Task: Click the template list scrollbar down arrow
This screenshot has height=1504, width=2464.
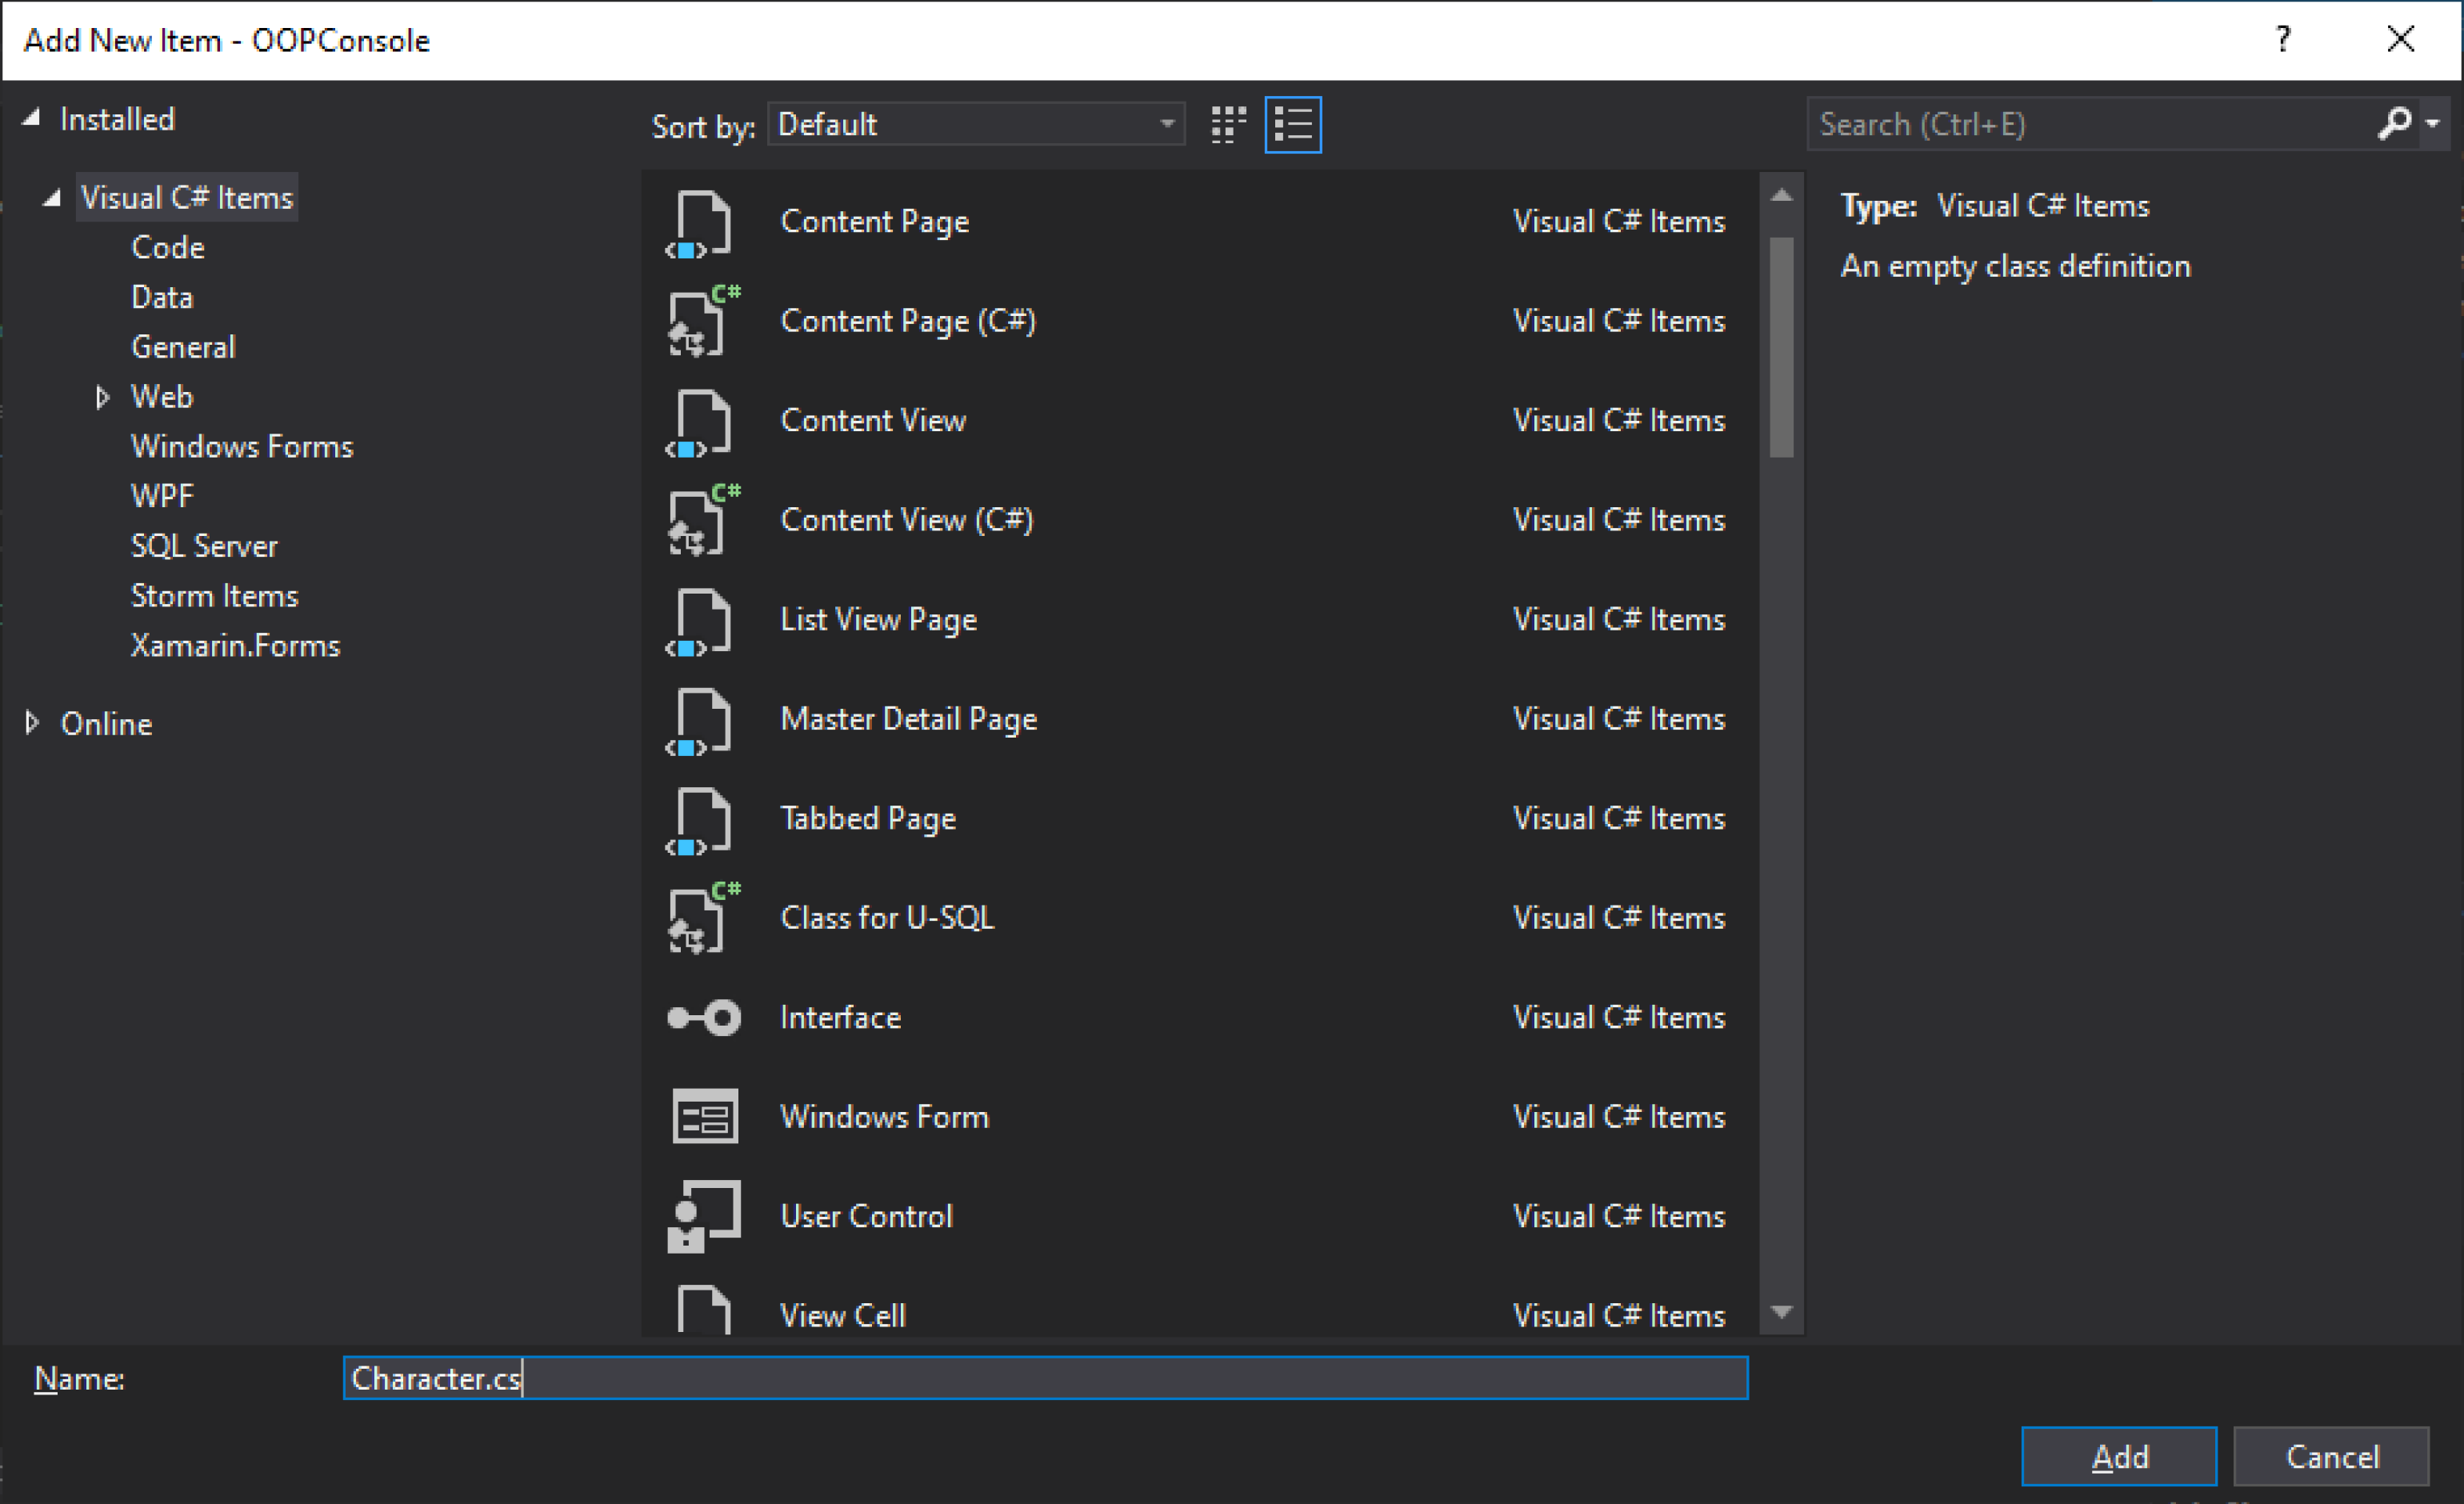Action: [x=1781, y=1312]
